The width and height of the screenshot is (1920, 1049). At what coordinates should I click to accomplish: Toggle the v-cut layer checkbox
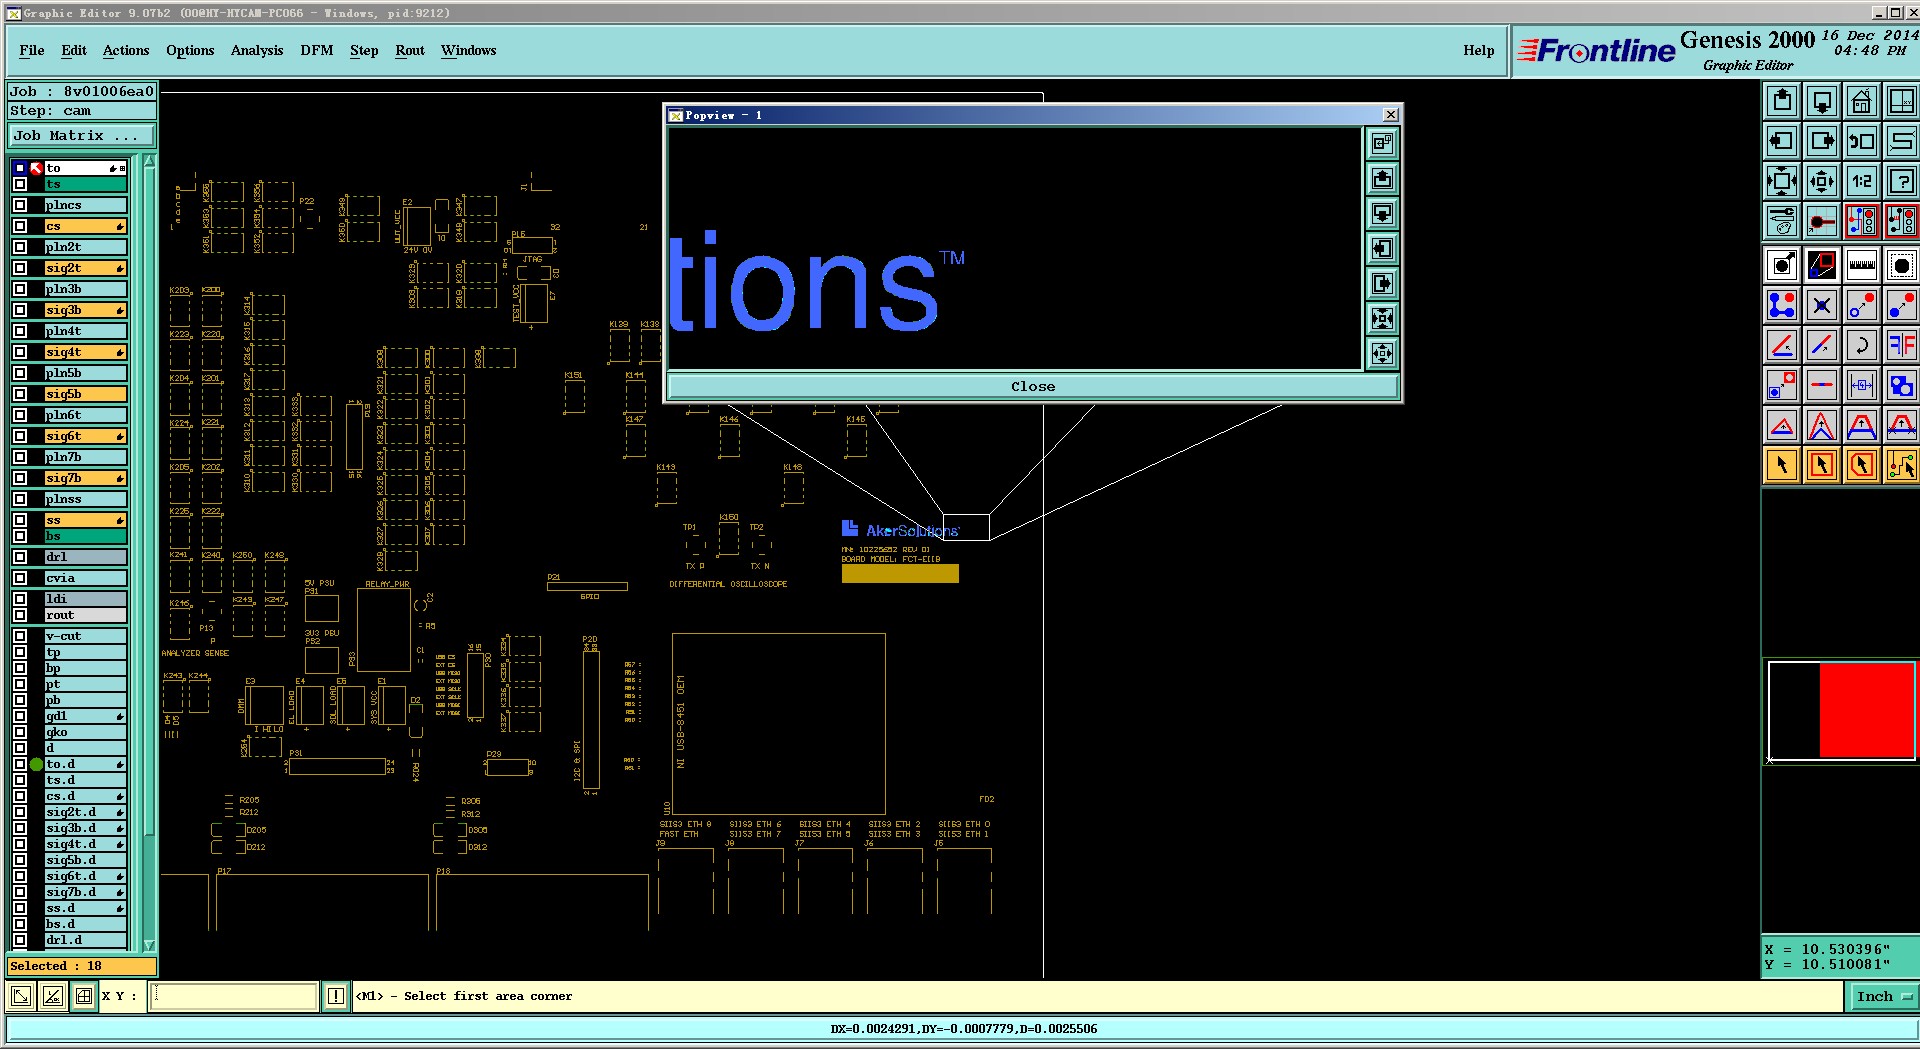tap(20, 636)
